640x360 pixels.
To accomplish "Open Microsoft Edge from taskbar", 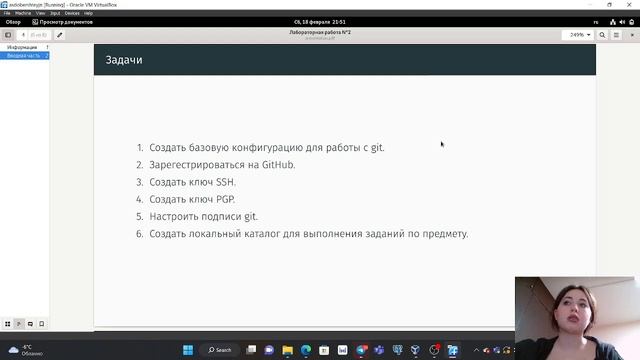I will click(306, 350).
